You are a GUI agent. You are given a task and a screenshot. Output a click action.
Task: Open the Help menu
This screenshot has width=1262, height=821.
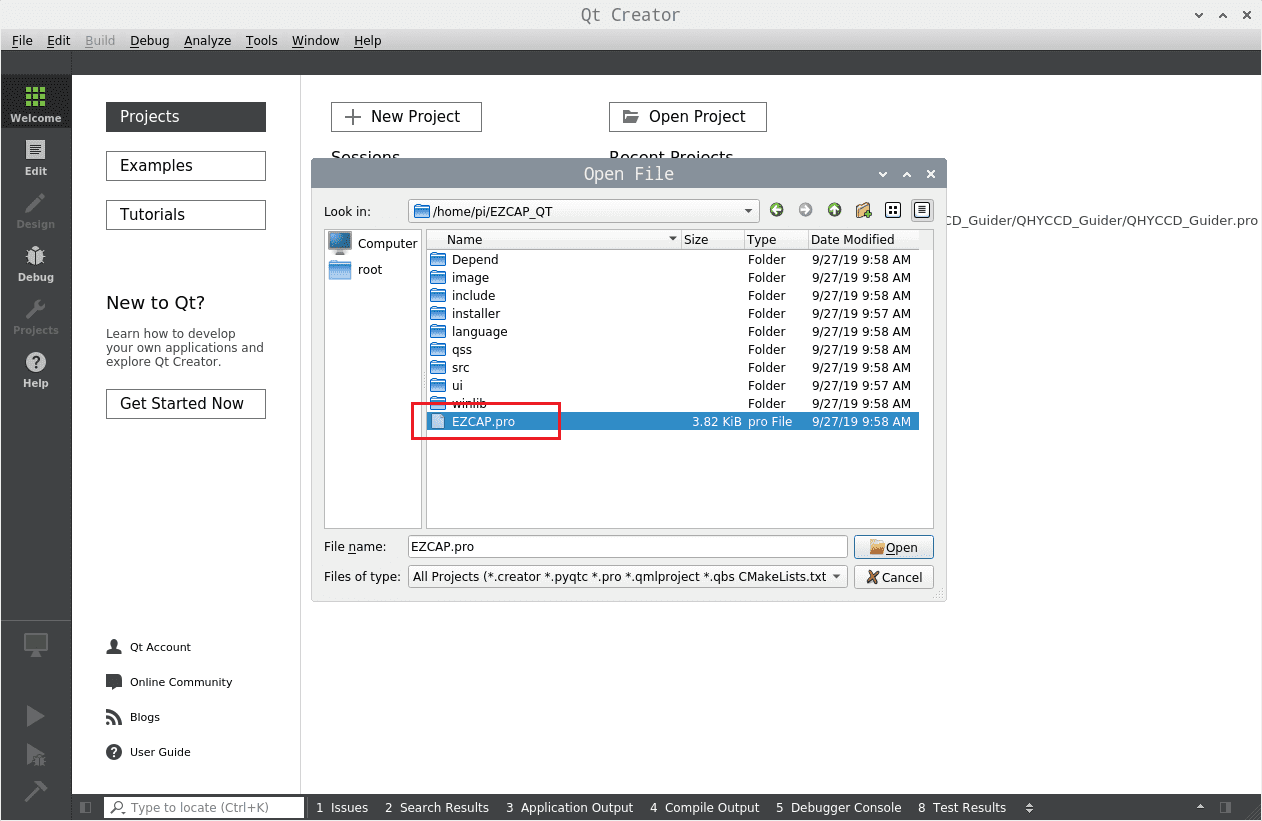(x=367, y=40)
